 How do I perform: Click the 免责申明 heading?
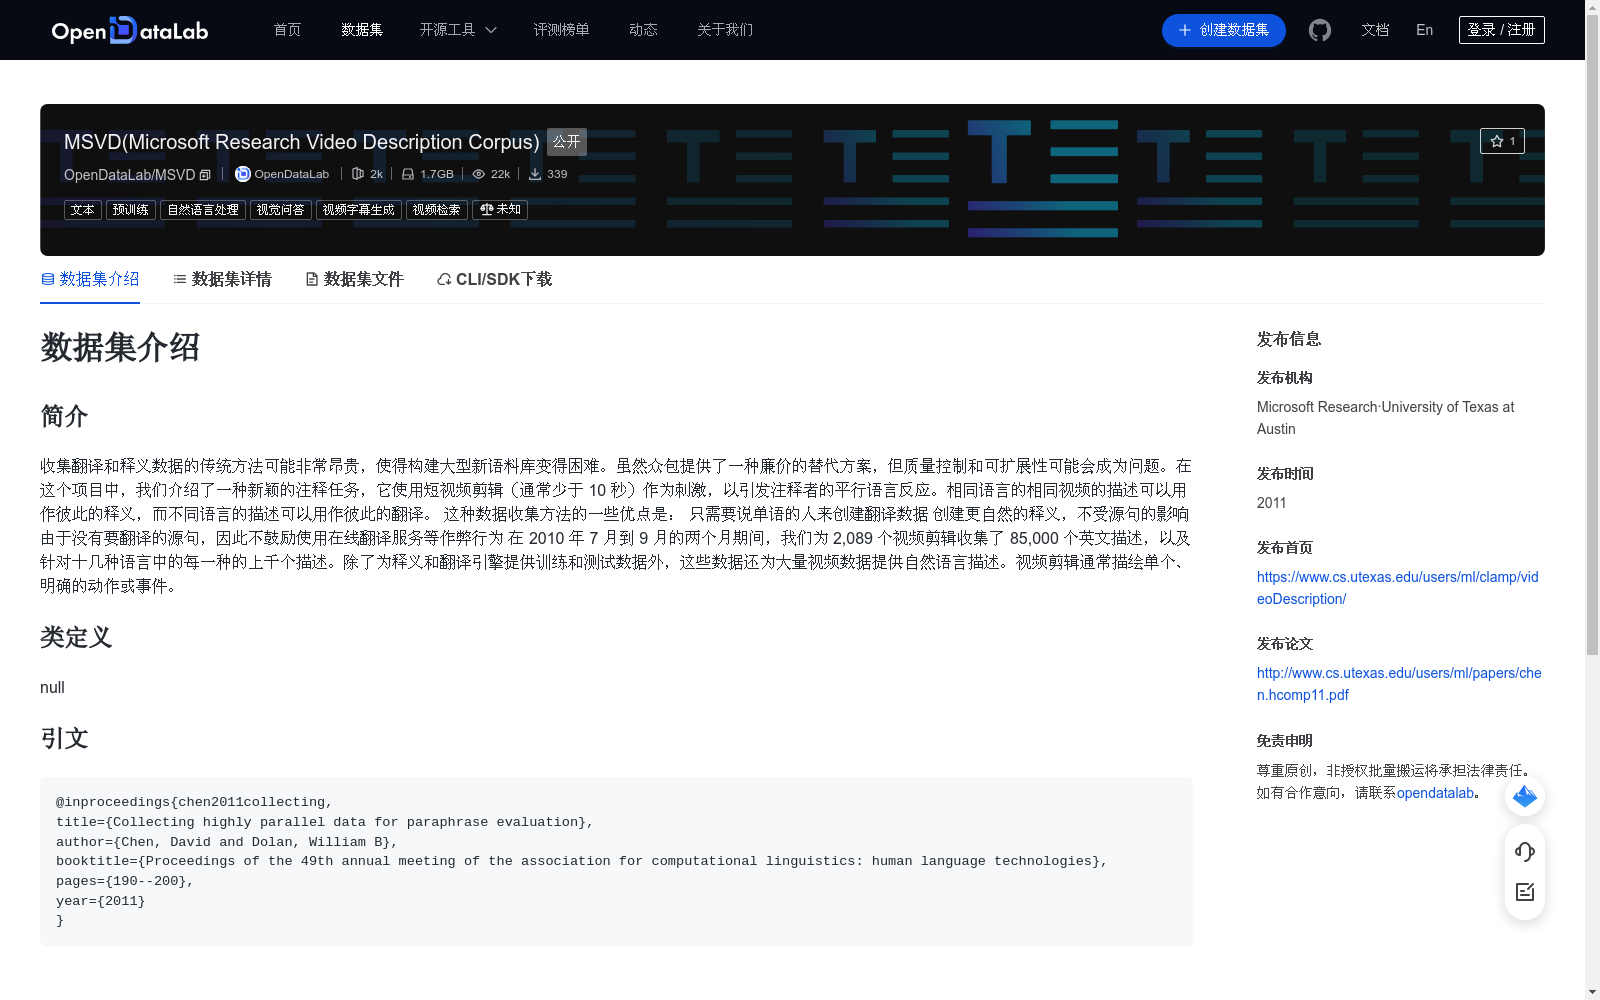[x=1285, y=740]
